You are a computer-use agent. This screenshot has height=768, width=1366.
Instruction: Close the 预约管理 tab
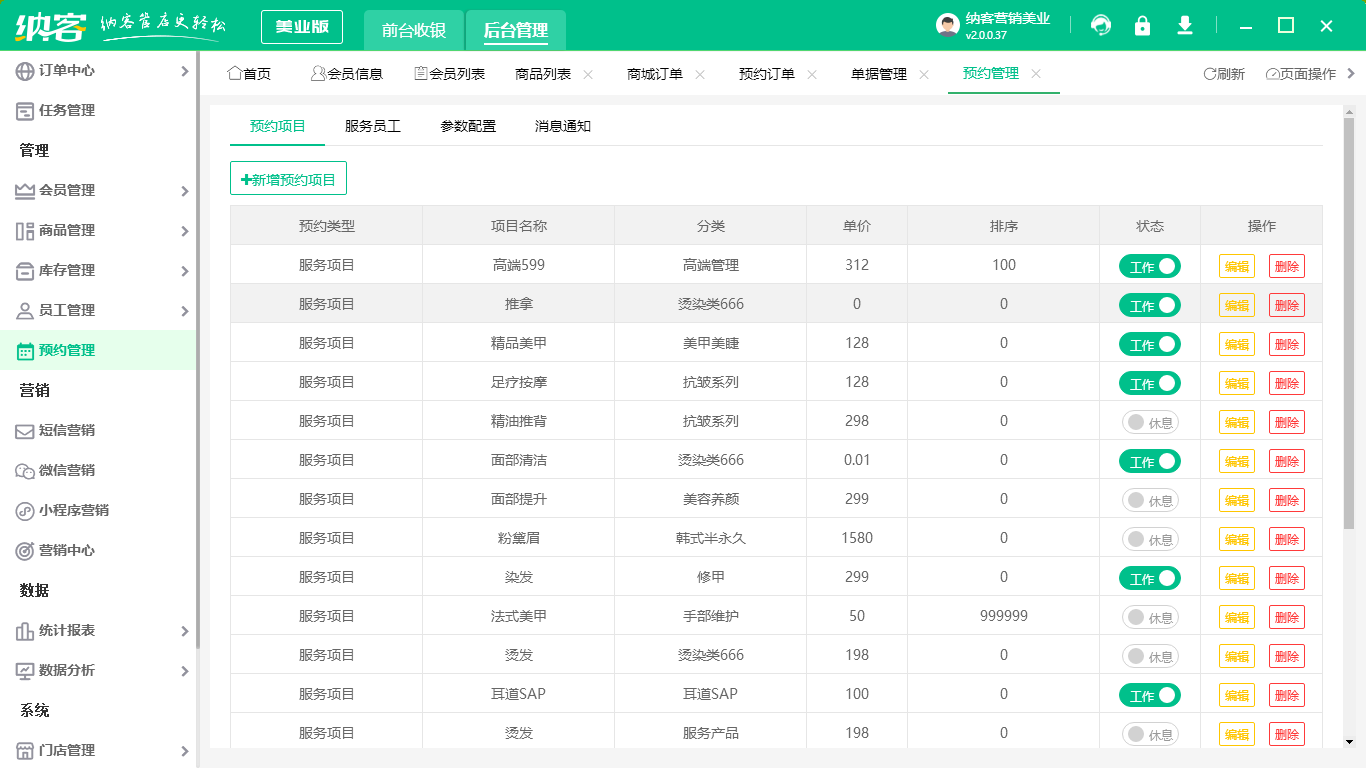pyautogui.click(x=1036, y=74)
